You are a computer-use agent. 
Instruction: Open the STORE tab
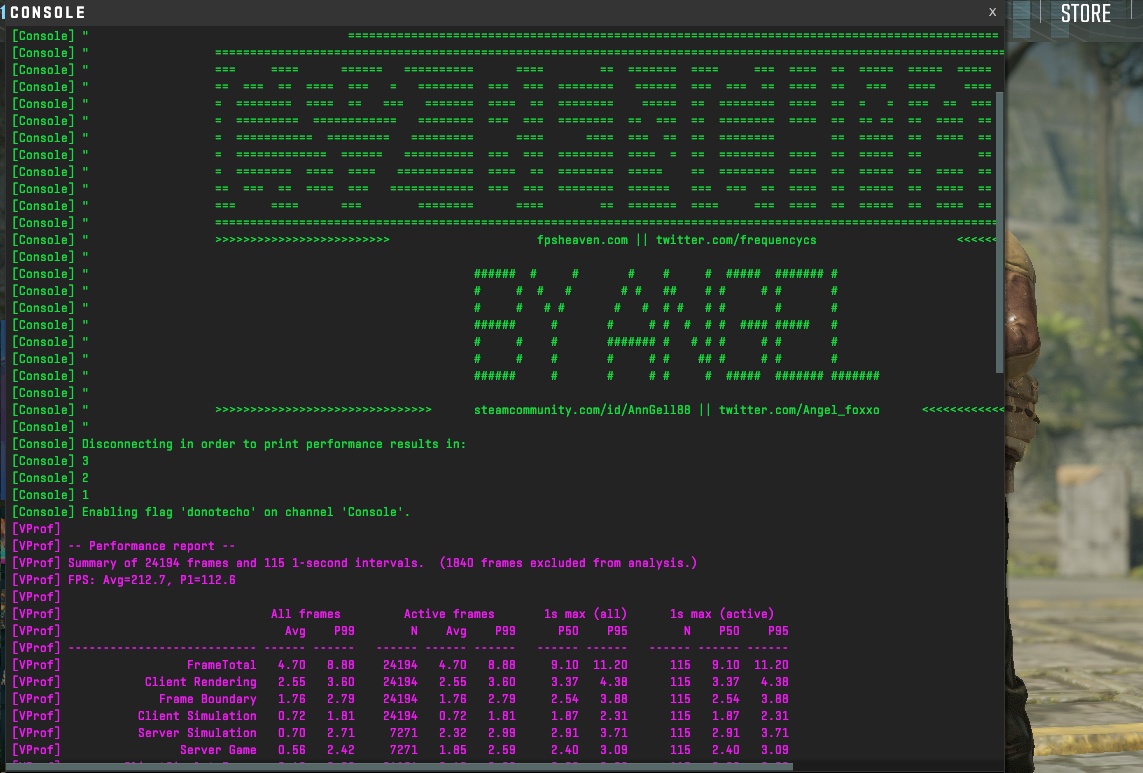click(1085, 13)
